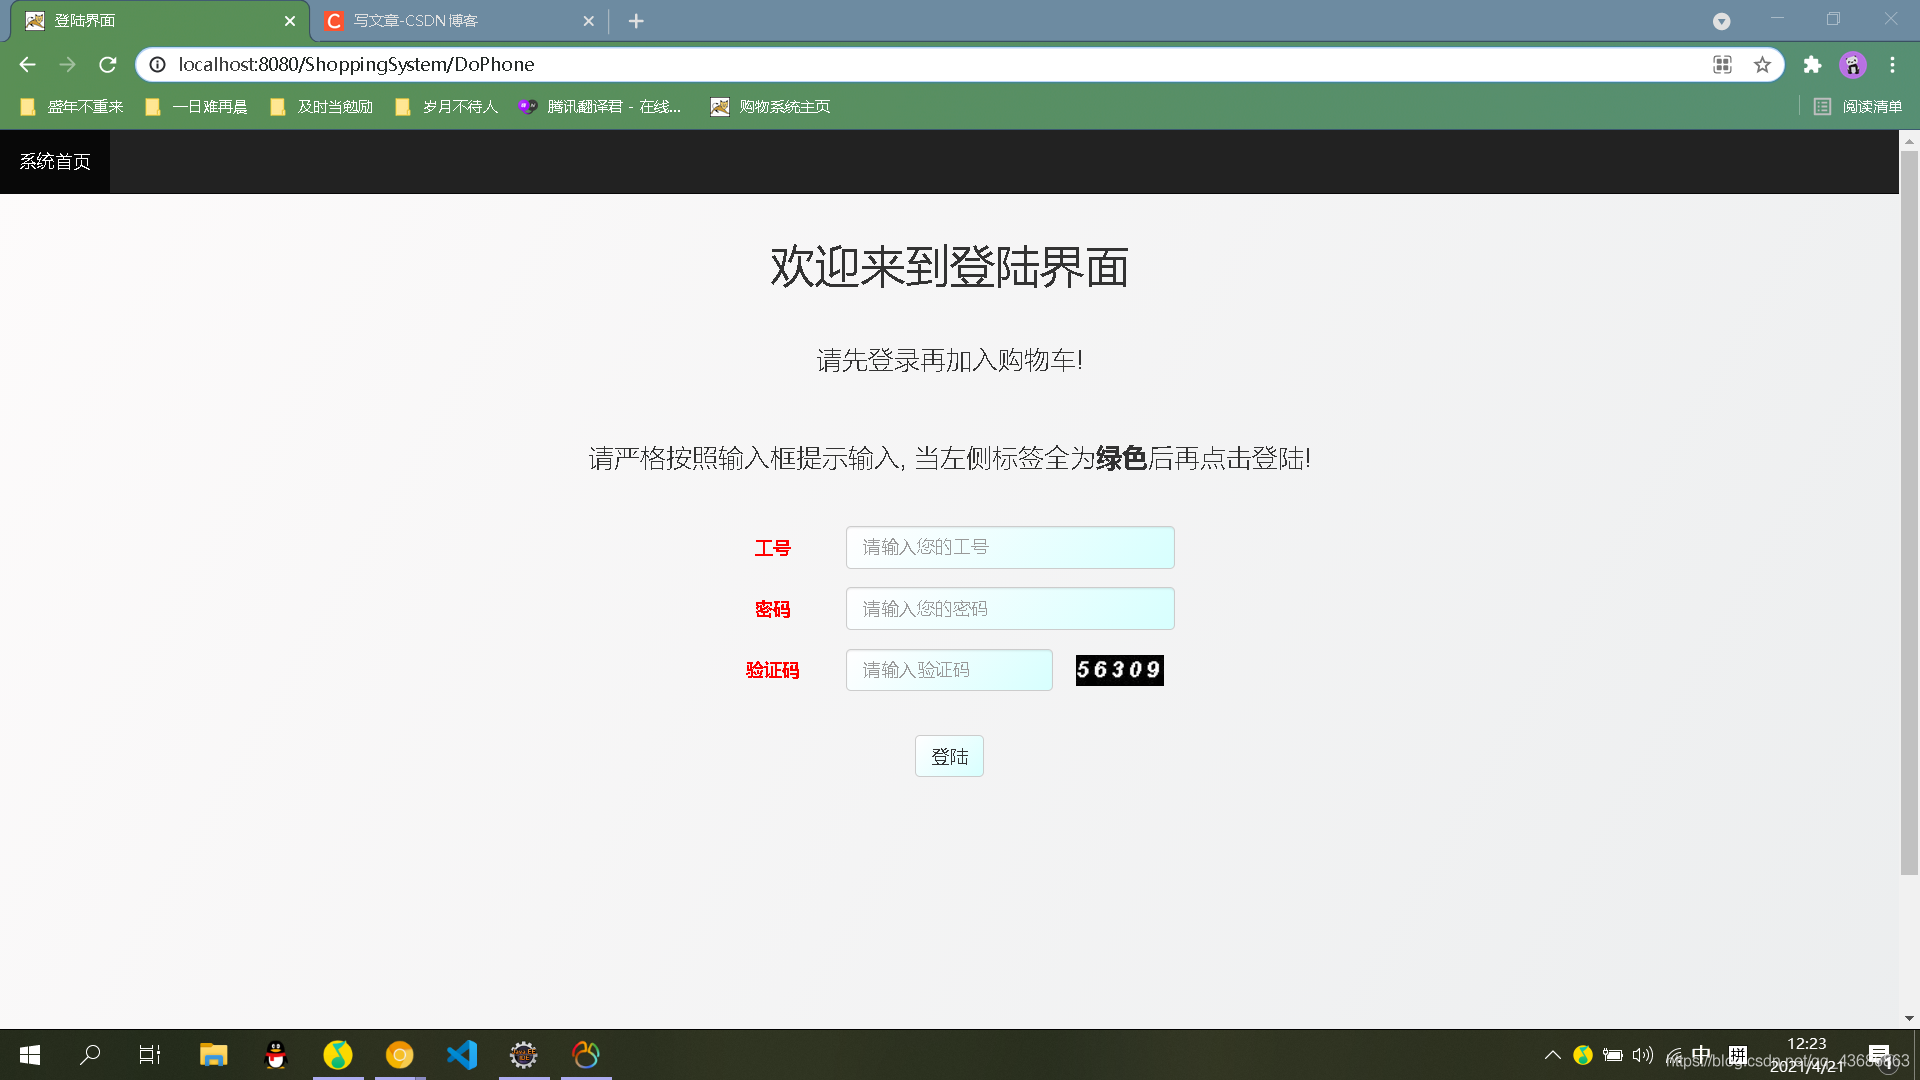The width and height of the screenshot is (1920, 1080).
Task: Open Visual Studio Code from taskbar
Action: pos(462,1055)
